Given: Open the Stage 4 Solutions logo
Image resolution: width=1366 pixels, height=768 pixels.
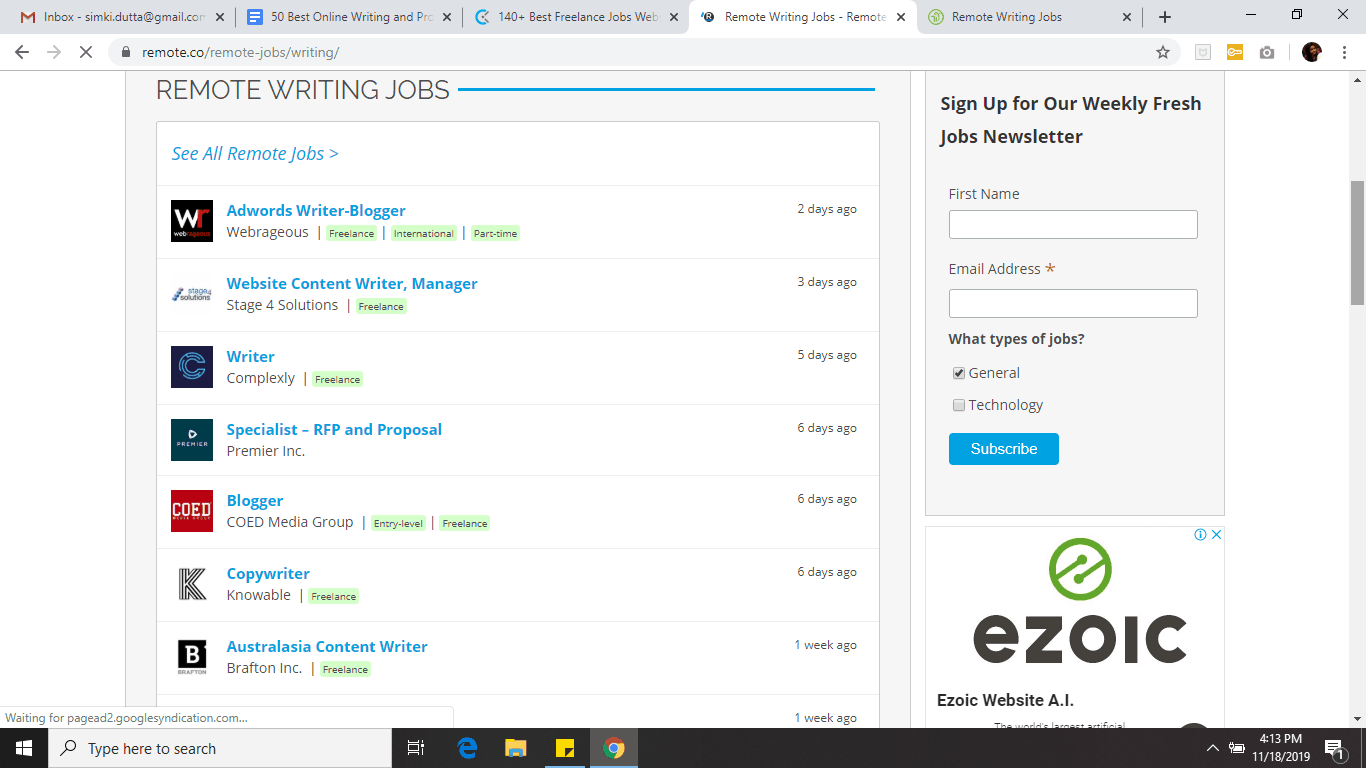Looking at the screenshot, I should click(x=192, y=294).
